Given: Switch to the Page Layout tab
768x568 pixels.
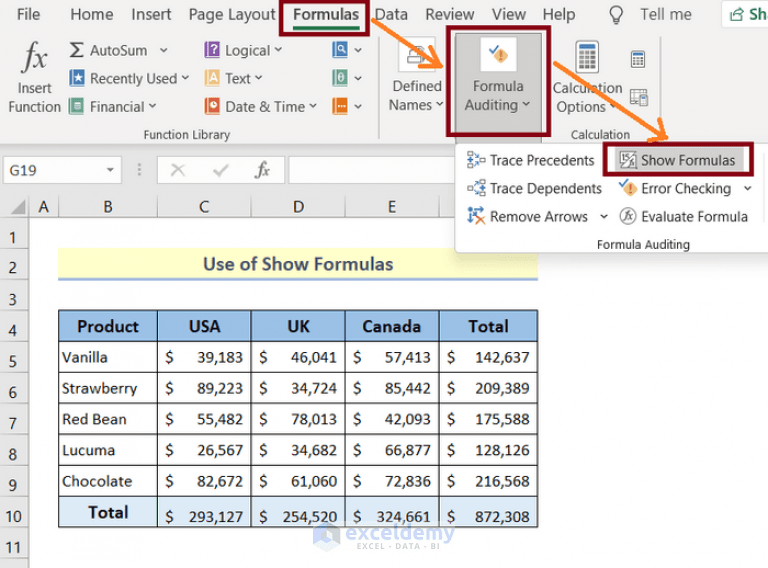Looking at the screenshot, I should (x=232, y=15).
